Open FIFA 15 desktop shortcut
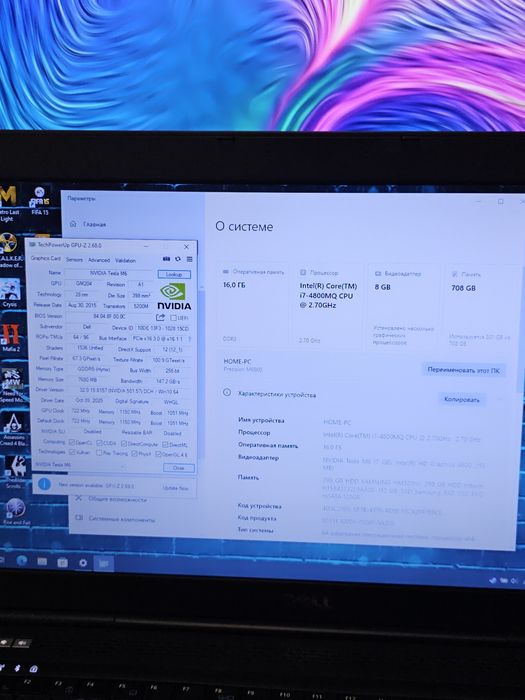This screenshot has width=525, height=700. coord(40,201)
